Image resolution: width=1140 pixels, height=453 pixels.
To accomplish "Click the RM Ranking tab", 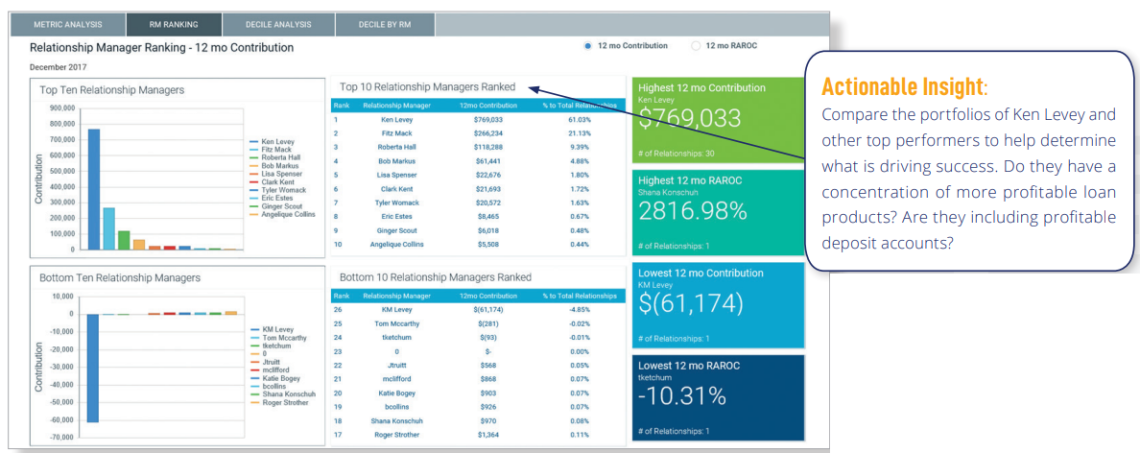I will coord(174,24).
